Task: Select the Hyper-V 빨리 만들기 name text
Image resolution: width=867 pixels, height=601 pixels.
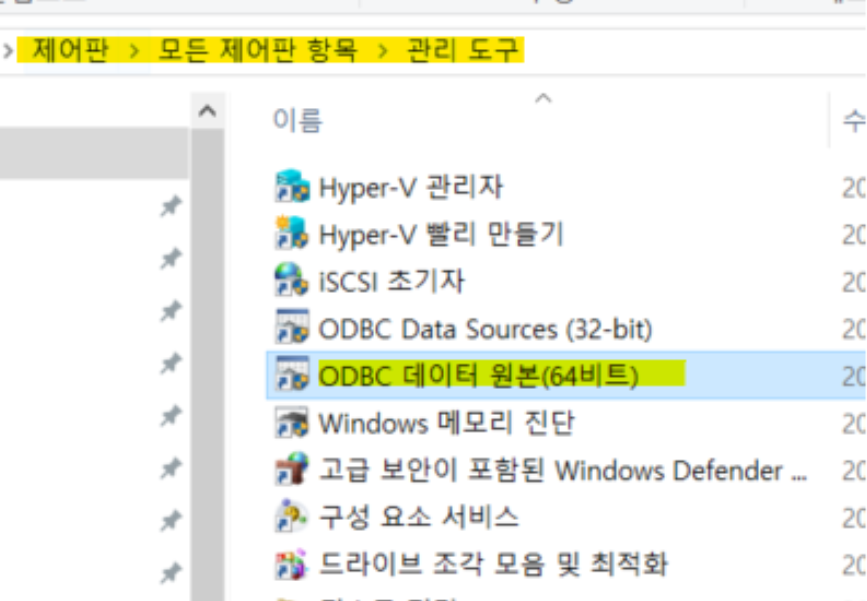Action: (441, 234)
